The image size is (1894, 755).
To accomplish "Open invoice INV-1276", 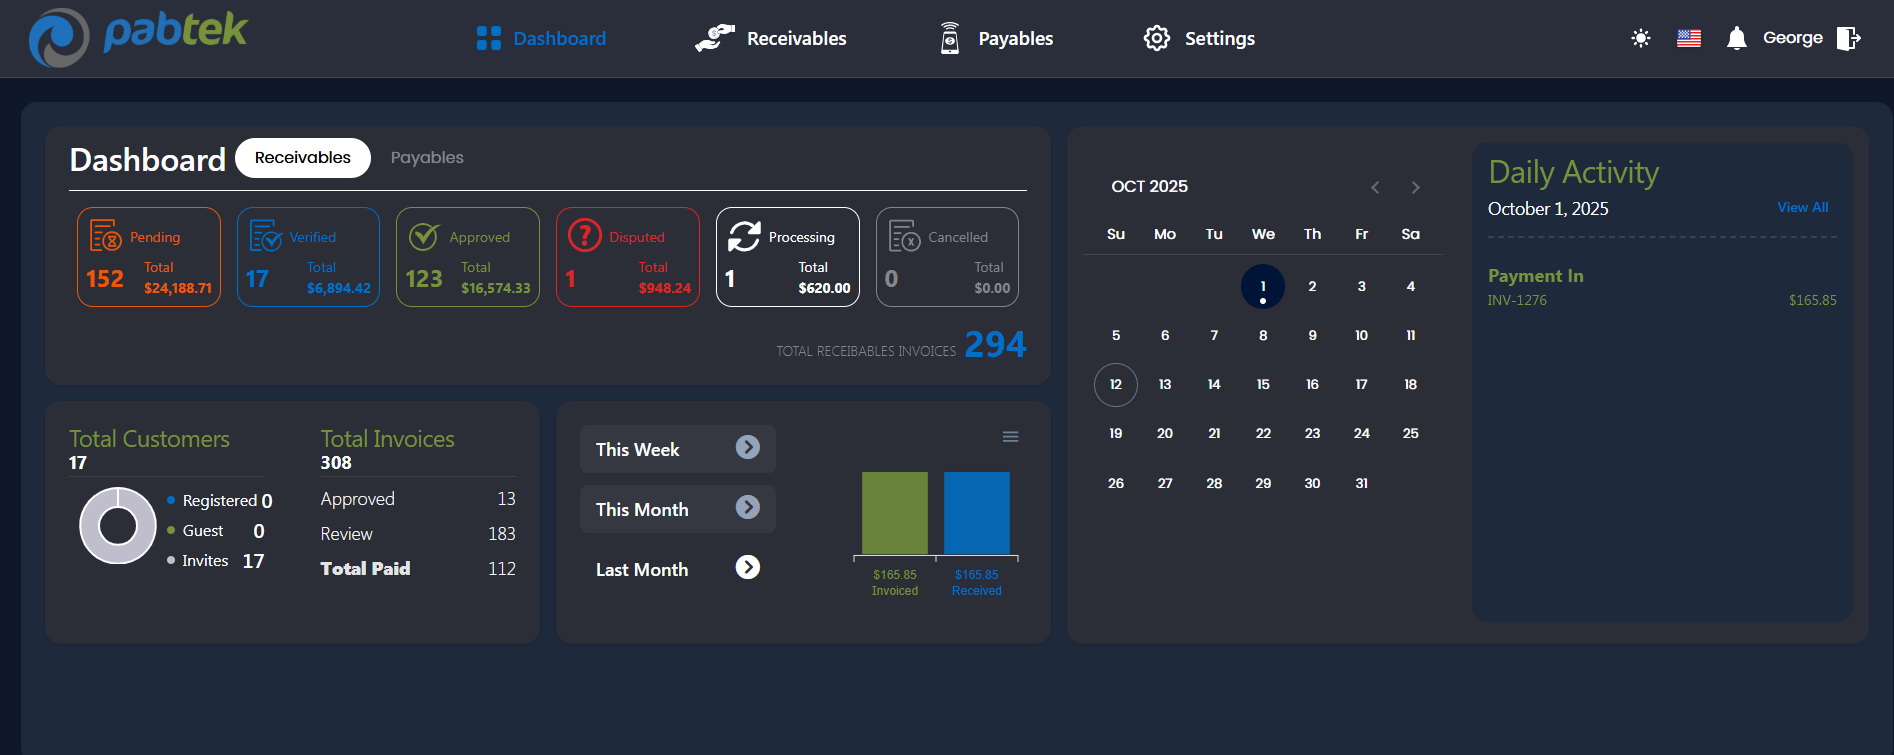I will pos(1517,300).
